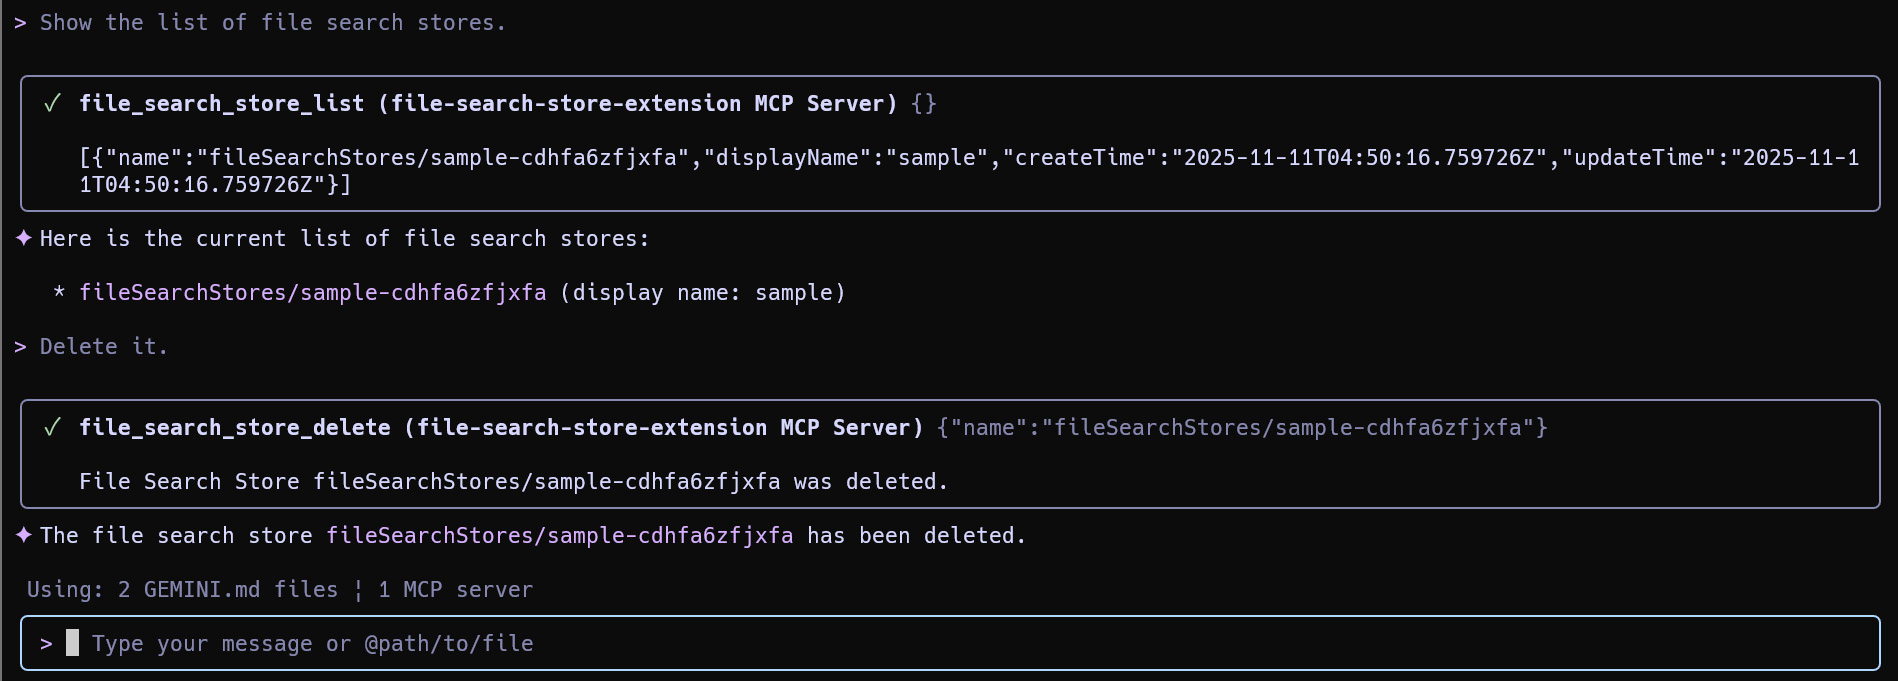1898x681 pixels.
Task: Click the checkmark icon beside file_search_store_list
Action: click(53, 104)
